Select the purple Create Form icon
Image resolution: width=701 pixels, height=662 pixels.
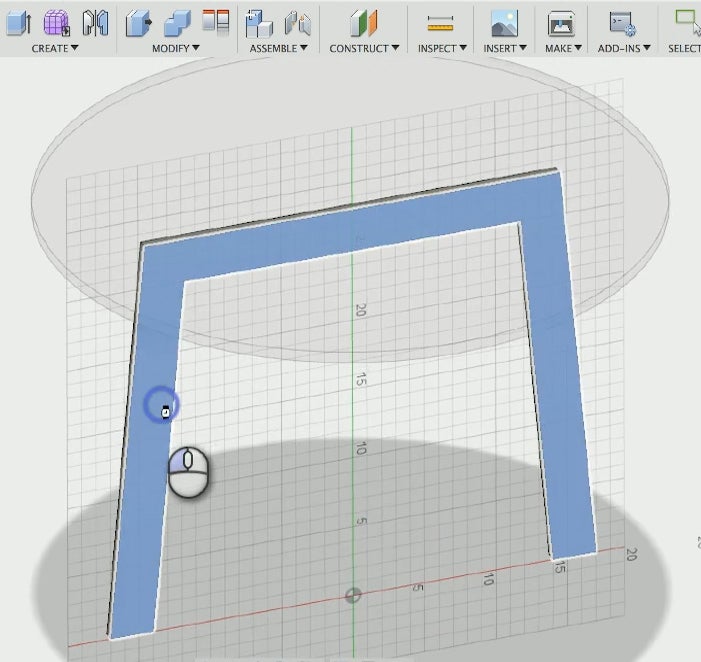click(x=56, y=22)
